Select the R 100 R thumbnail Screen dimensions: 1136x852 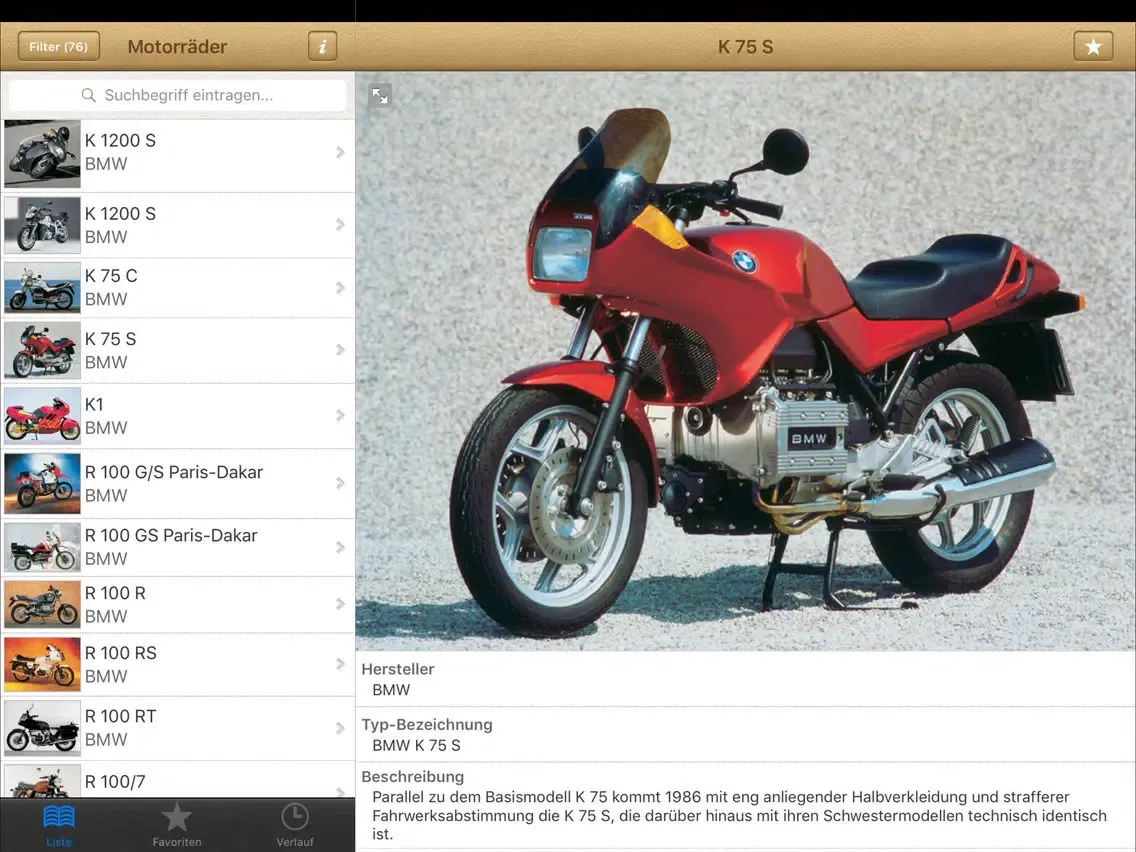click(x=42, y=604)
